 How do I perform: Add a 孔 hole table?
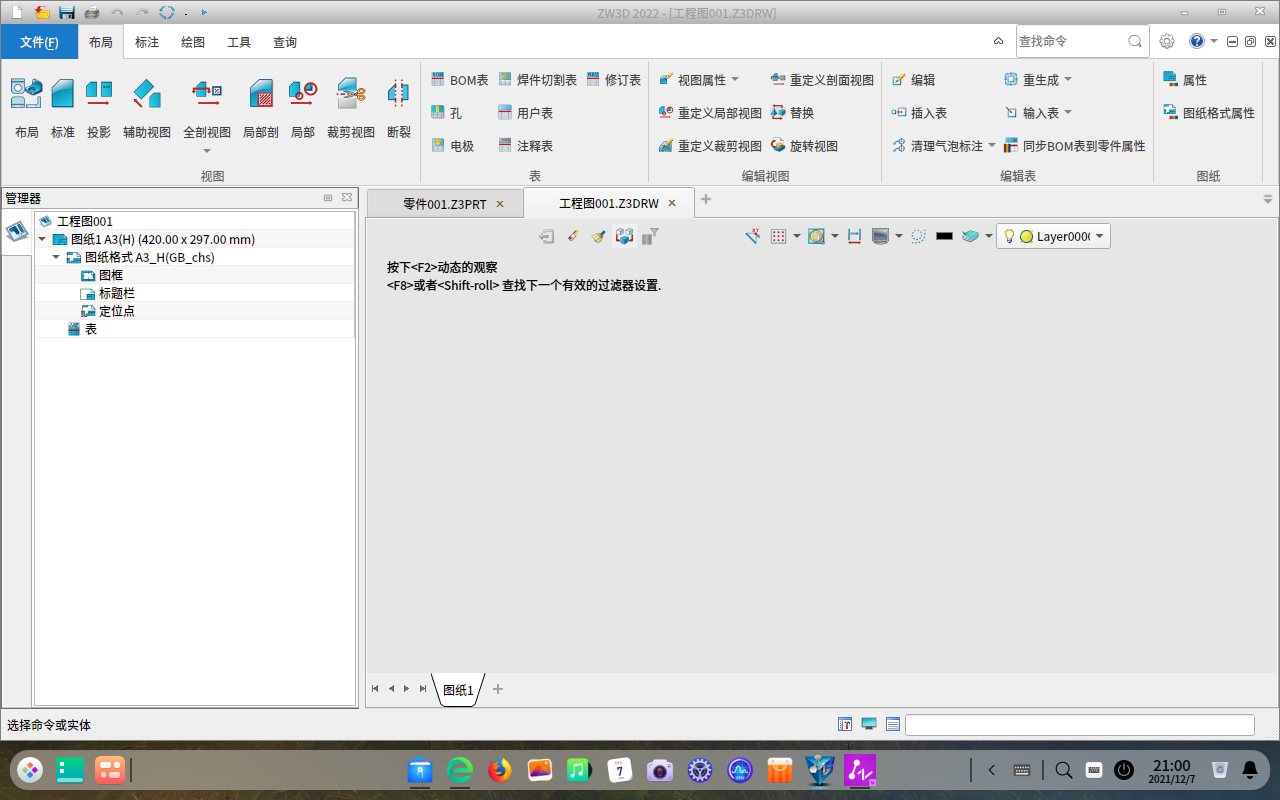tap(449, 112)
